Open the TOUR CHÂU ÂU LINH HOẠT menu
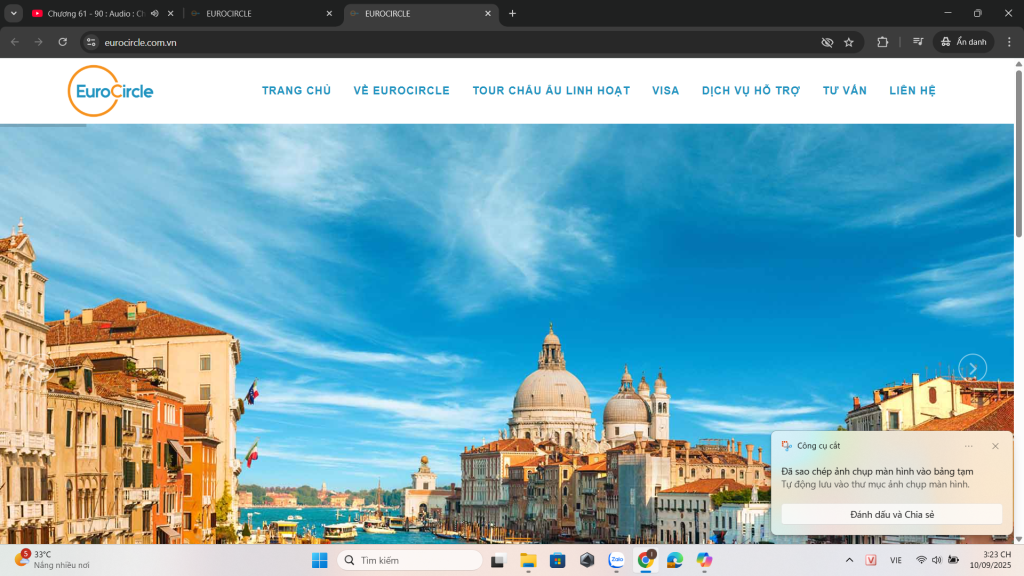 [551, 91]
